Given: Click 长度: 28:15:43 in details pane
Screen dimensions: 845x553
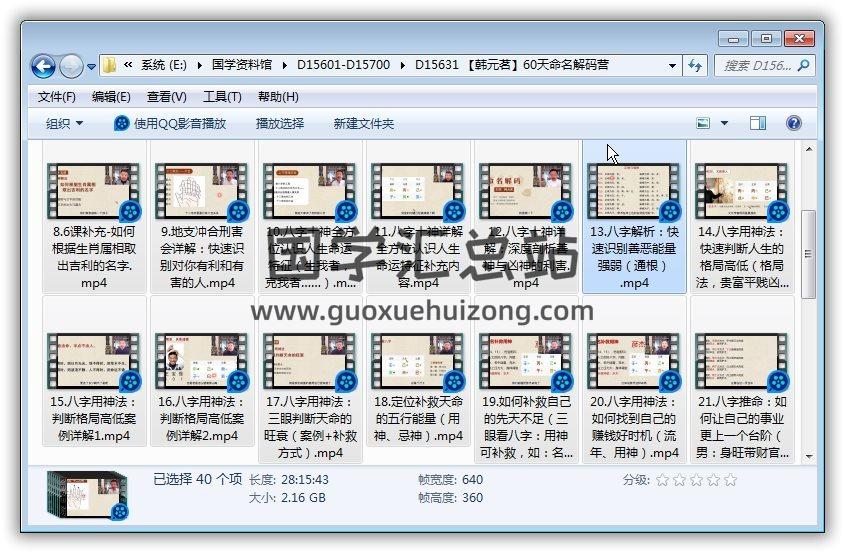Looking at the screenshot, I should coord(289,480).
